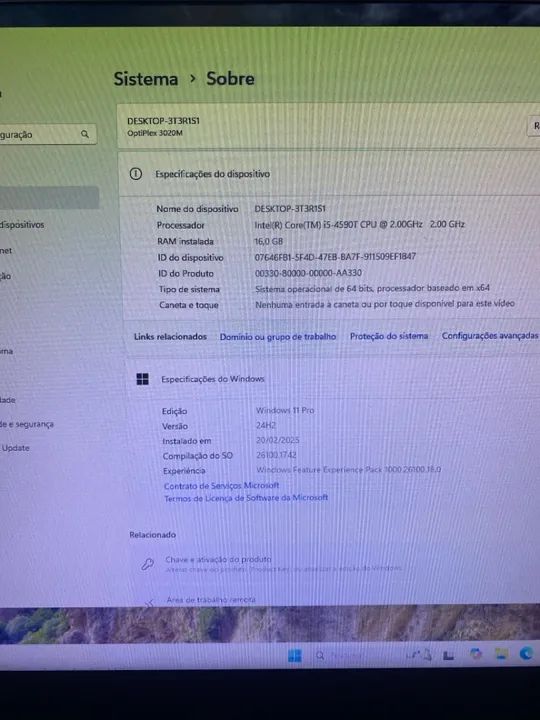
Task: Click the Windows logo beside Especificações do Windows
Action: tap(142, 379)
